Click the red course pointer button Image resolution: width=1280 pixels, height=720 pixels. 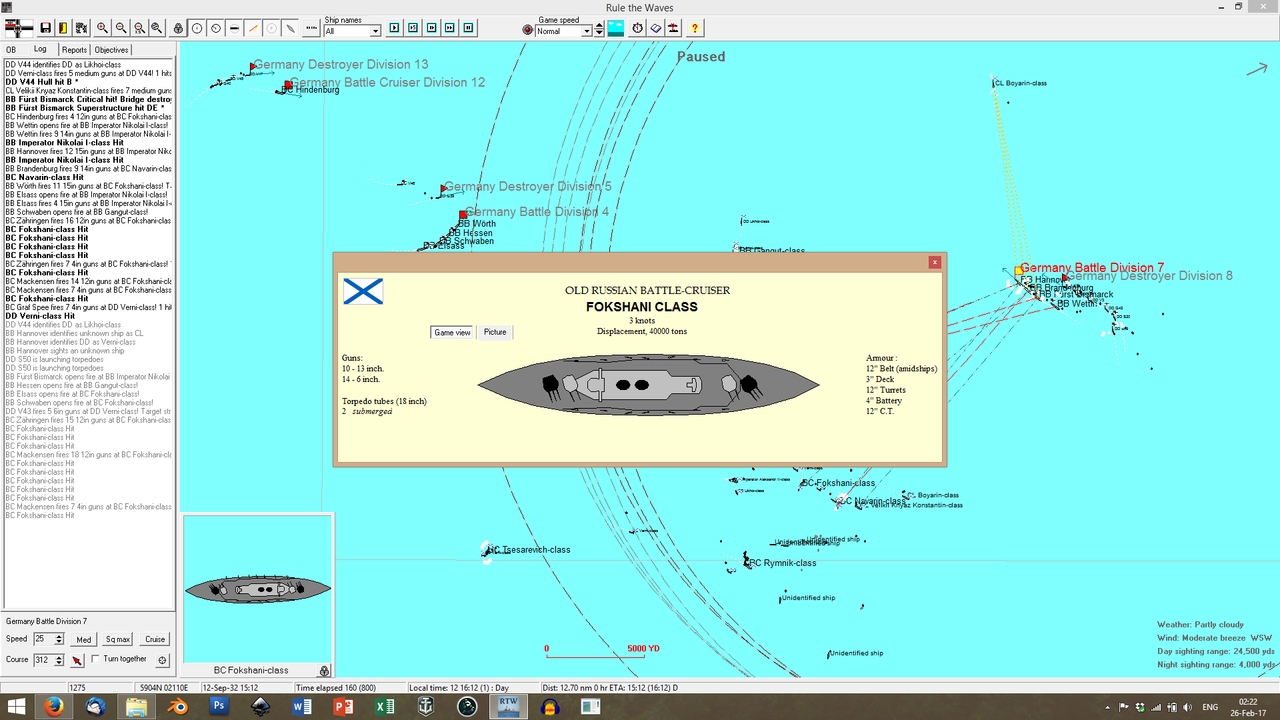pos(77,659)
